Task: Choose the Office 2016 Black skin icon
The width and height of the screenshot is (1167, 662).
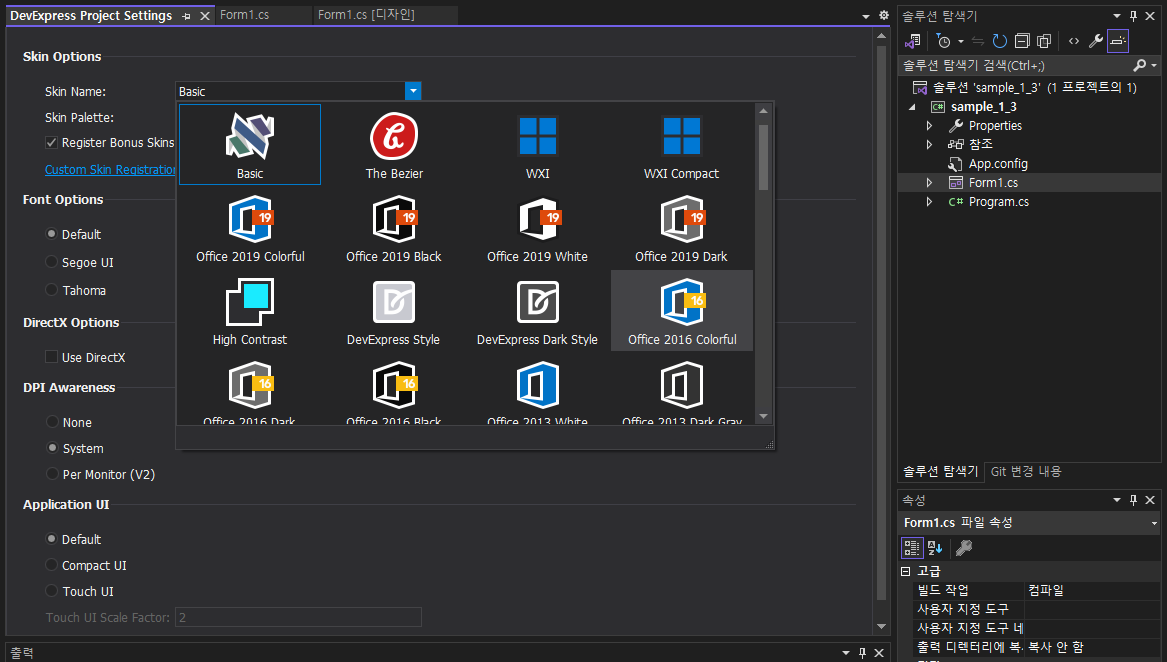Action: coord(394,385)
